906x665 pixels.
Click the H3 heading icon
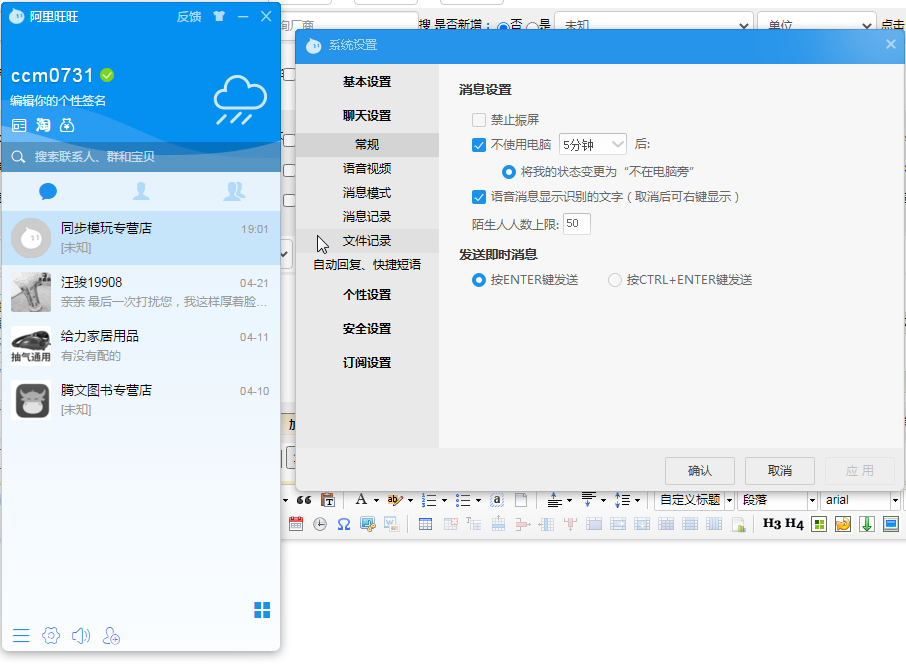[x=771, y=524]
